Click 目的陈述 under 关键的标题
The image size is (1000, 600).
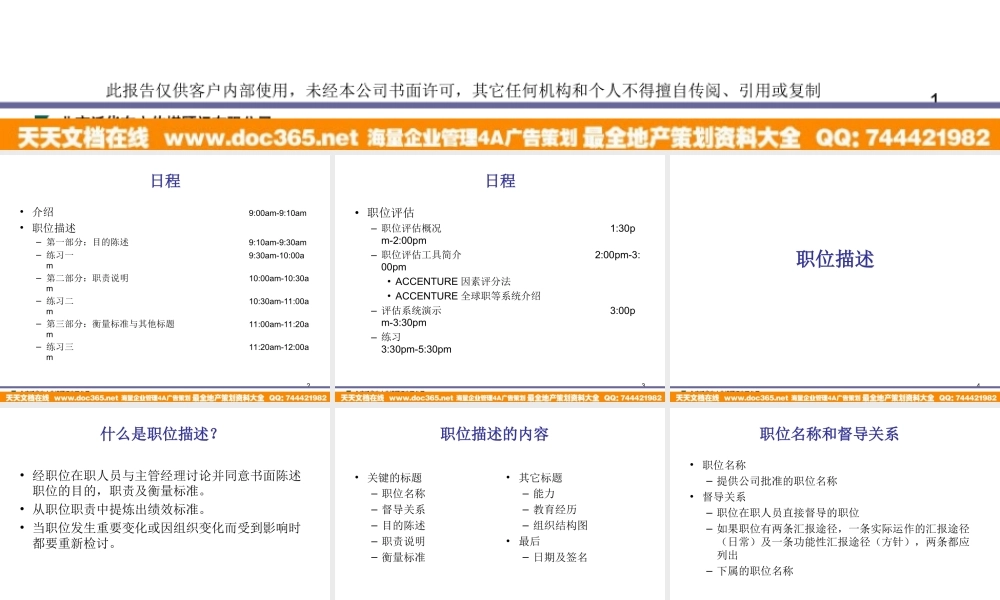[x=403, y=525]
